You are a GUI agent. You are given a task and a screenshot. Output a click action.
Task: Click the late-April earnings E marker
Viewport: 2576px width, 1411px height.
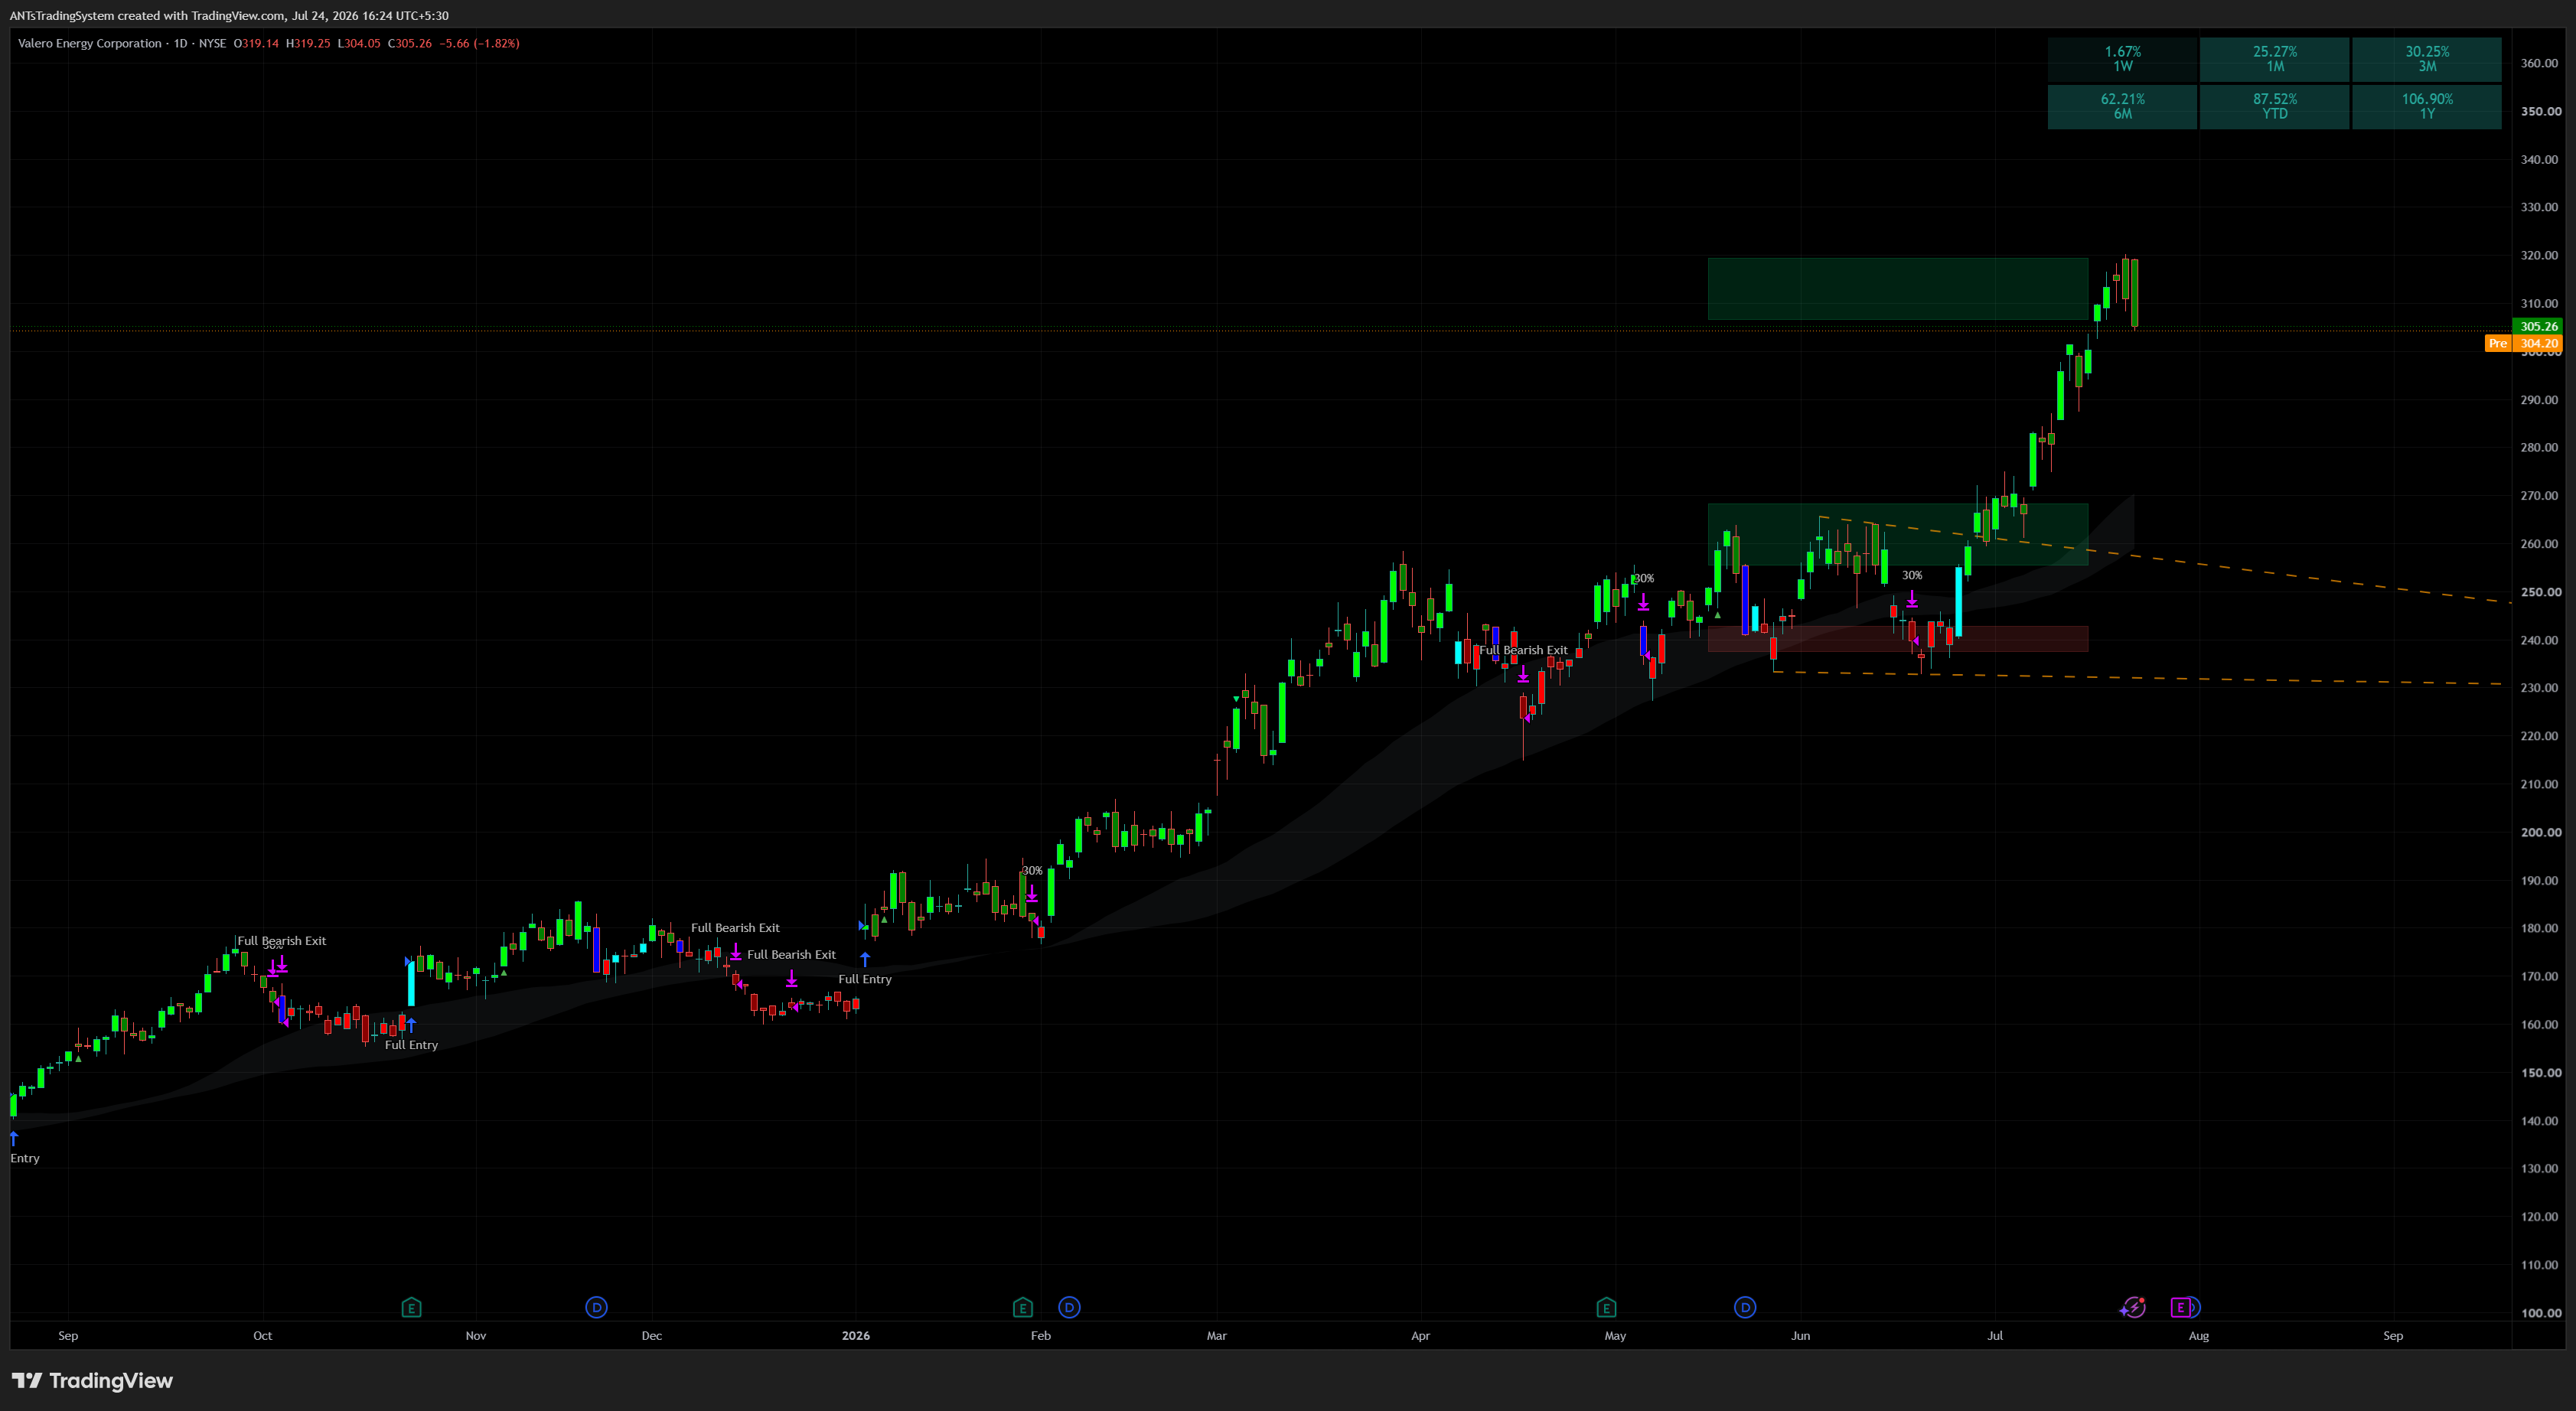[1606, 1307]
